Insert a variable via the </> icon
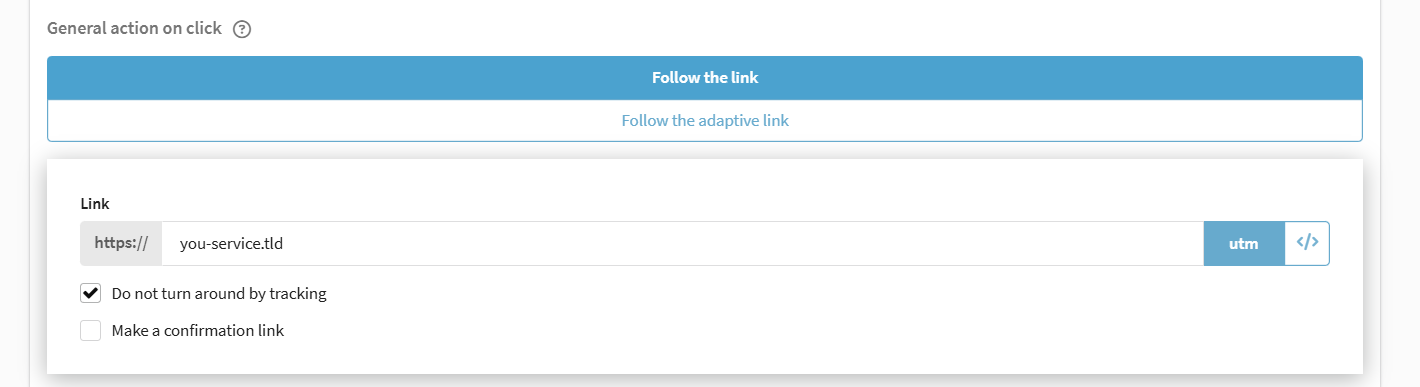 1307,243
